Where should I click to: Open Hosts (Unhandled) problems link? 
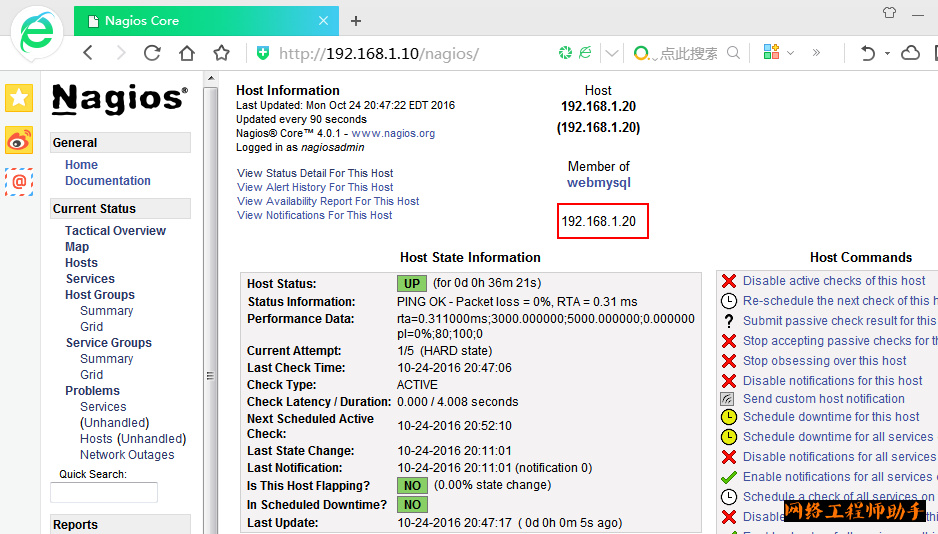tap(133, 439)
